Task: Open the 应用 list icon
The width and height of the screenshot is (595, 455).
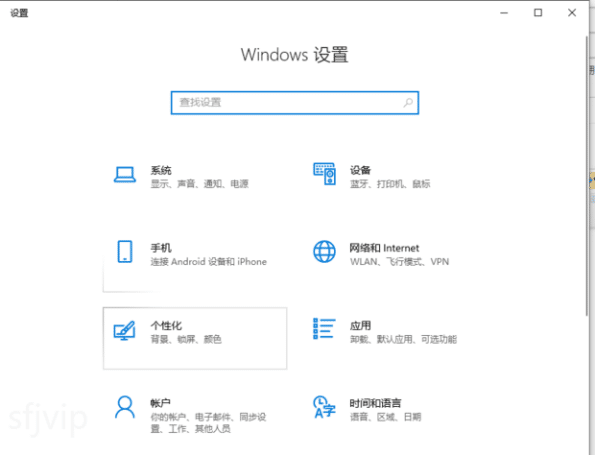Action: (324, 329)
